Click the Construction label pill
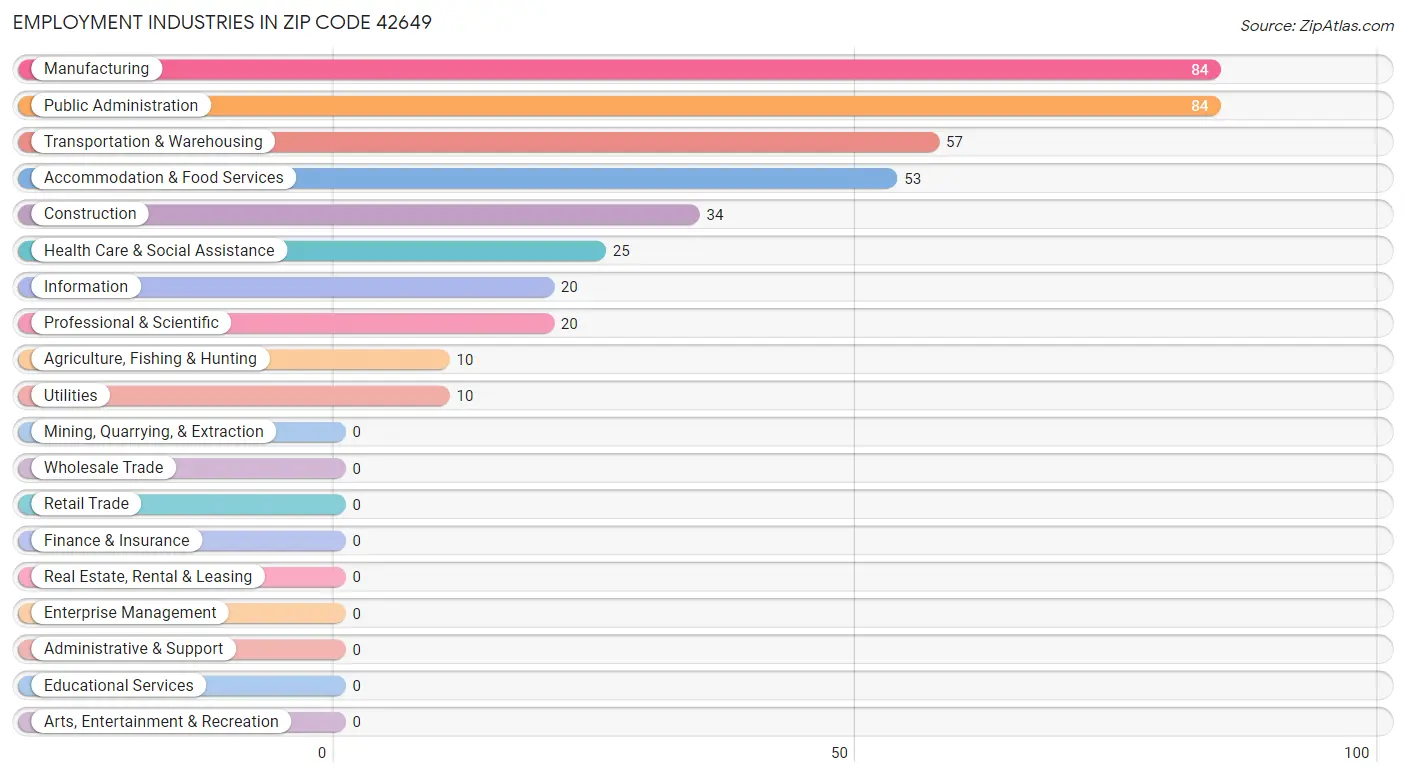1406x776 pixels. pyautogui.click(x=90, y=214)
